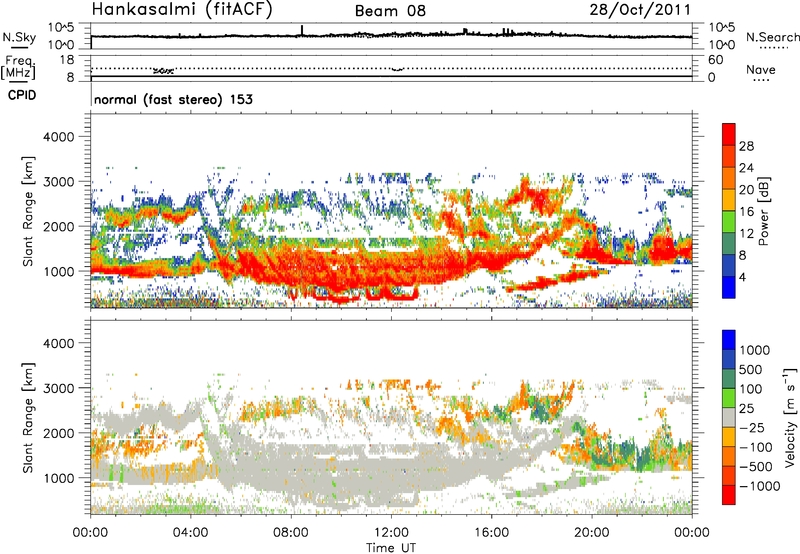This screenshot has width=800, height=554.
Task: Click the Freq. [MHz] axis label
Action: [20, 67]
